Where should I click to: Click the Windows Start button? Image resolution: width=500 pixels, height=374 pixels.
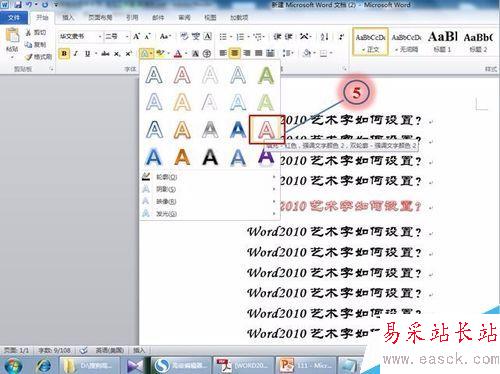click(x=13, y=365)
